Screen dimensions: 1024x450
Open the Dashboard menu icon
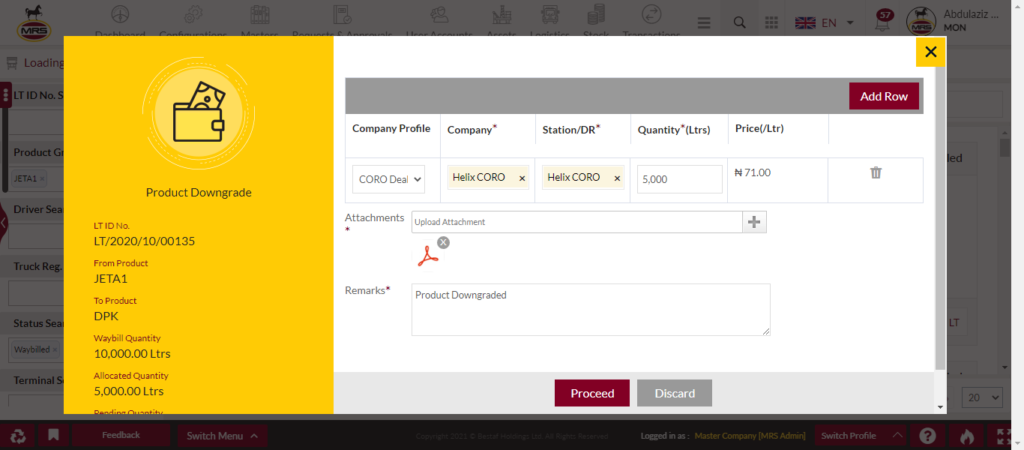tap(120, 16)
